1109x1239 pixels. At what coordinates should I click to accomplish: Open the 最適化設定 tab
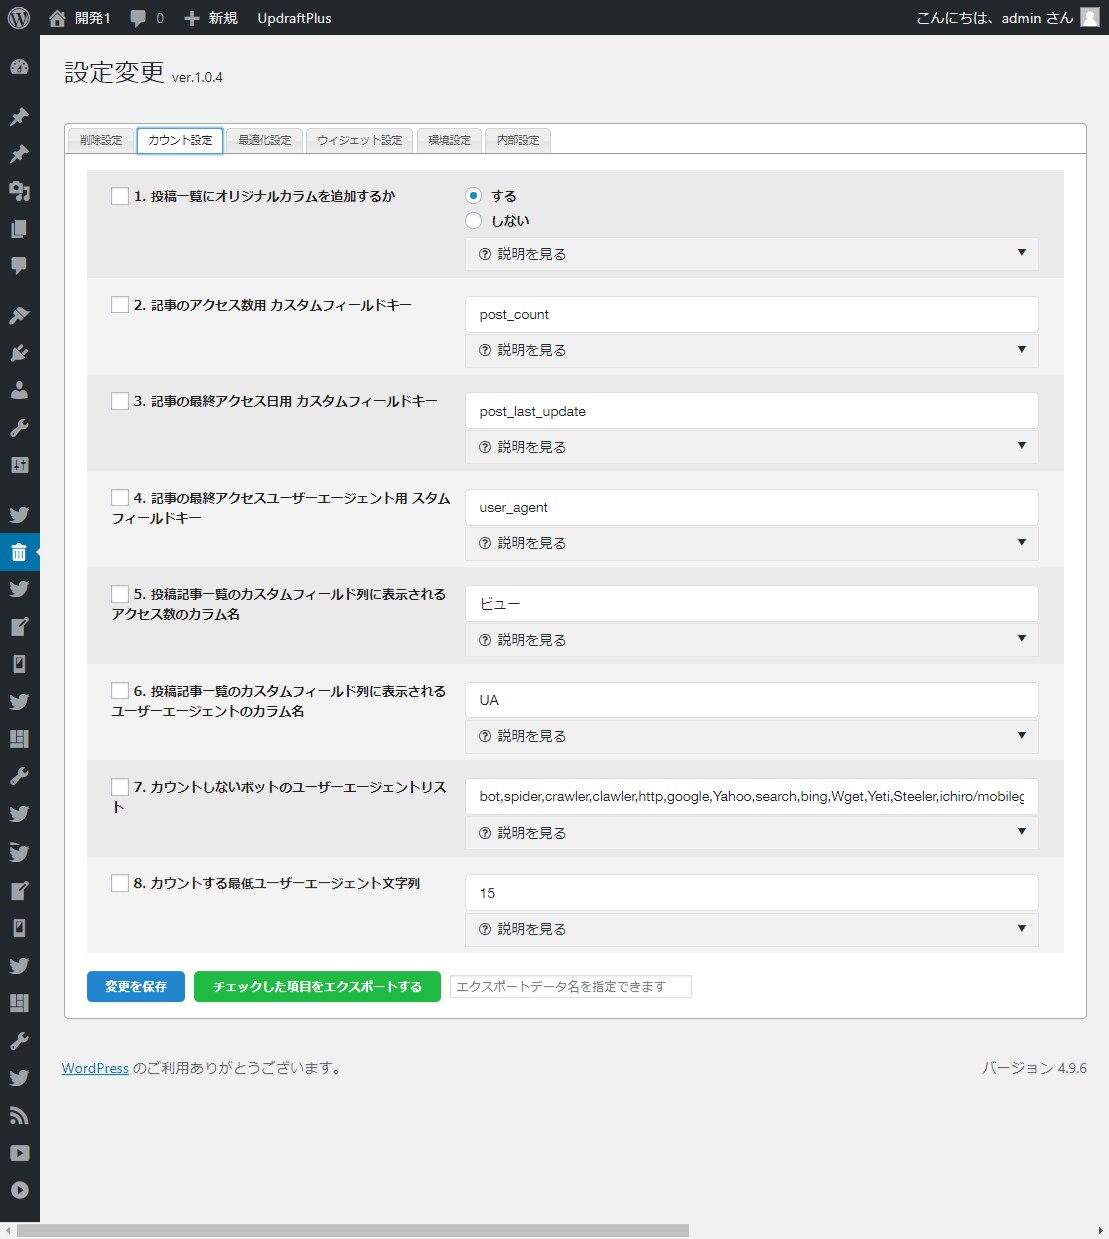(x=264, y=140)
